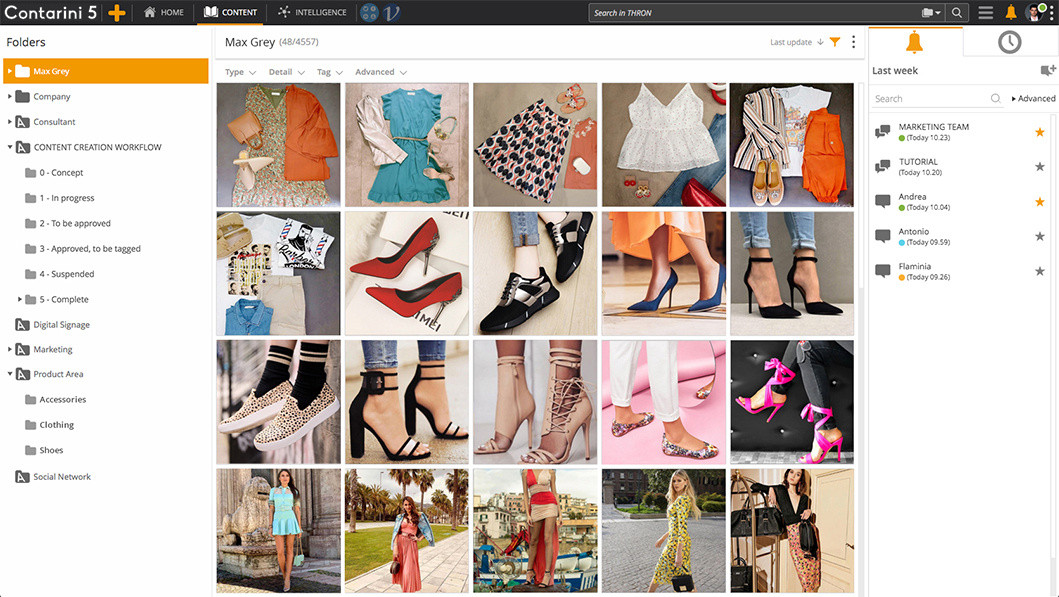Sort by Last update
This screenshot has height=597, width=1059.
791,42
